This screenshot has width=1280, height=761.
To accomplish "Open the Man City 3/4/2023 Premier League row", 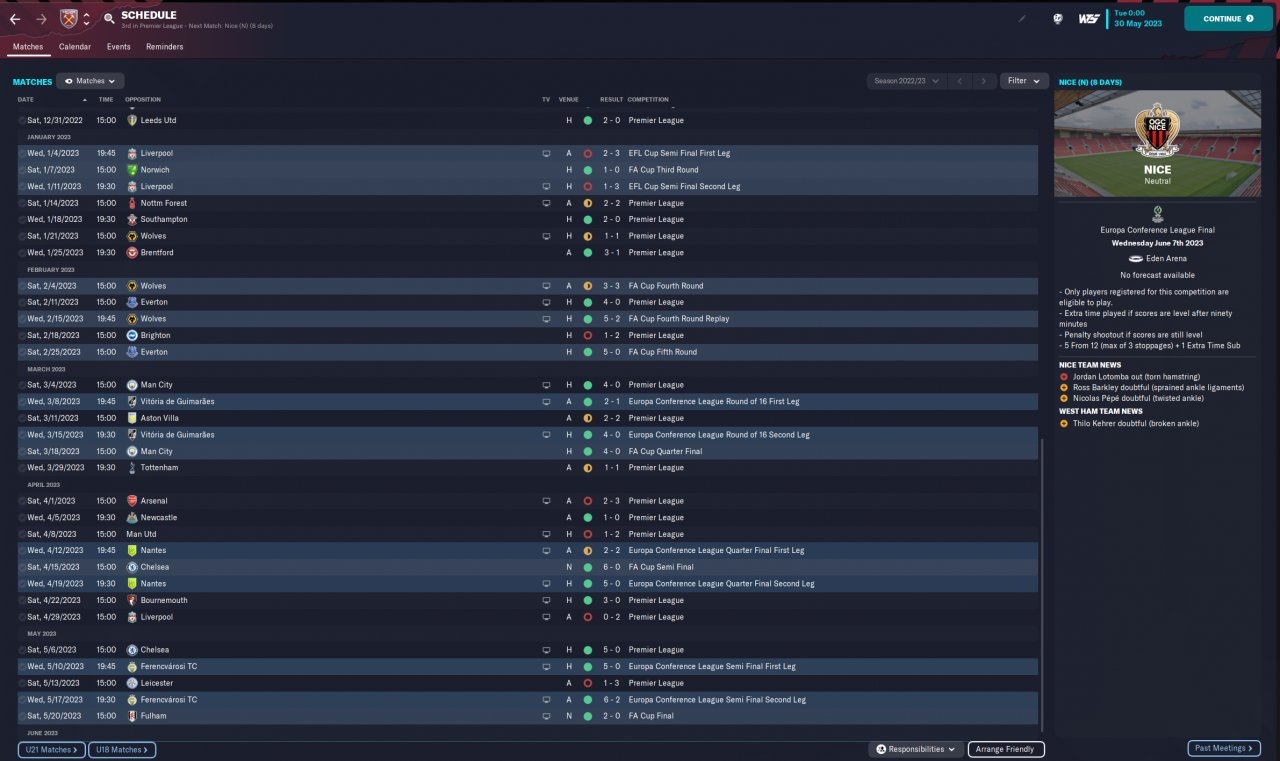I will [527, 385].
